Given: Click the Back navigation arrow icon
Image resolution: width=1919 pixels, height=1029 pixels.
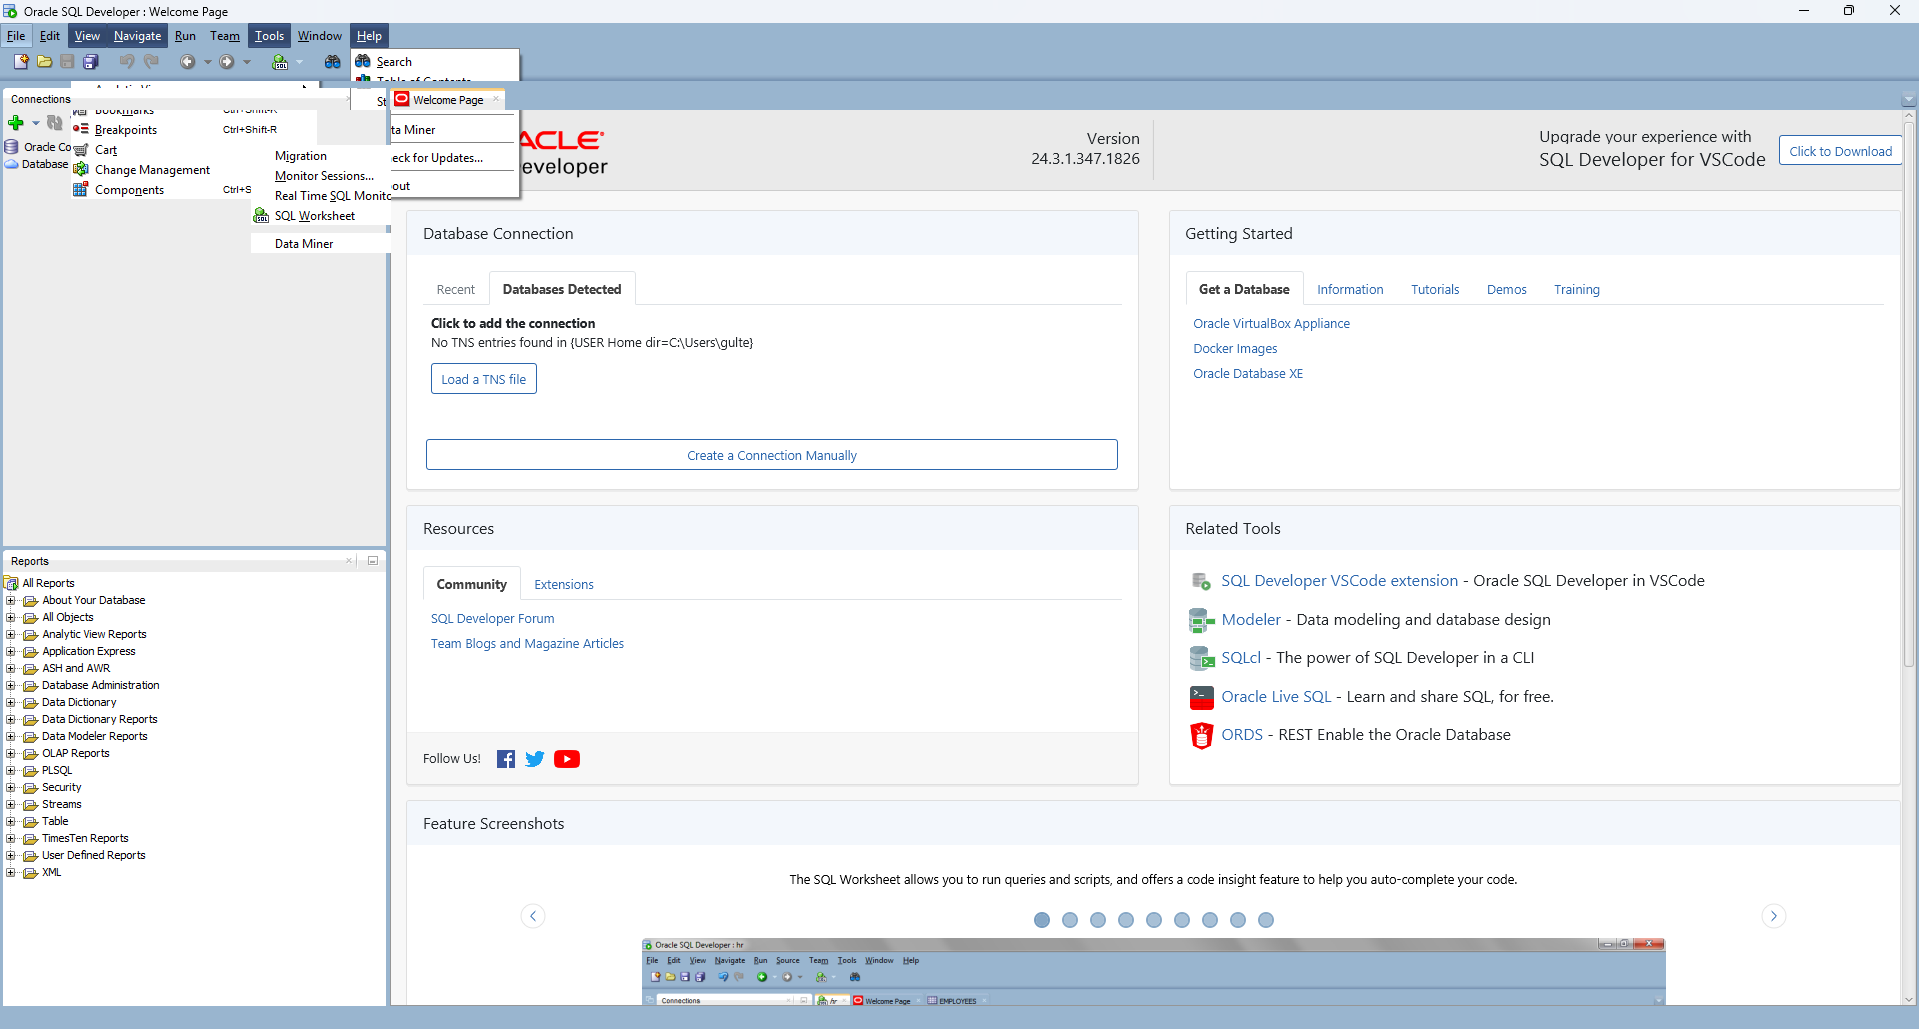Looking at the screenshot, I should (x=187, y=62).
